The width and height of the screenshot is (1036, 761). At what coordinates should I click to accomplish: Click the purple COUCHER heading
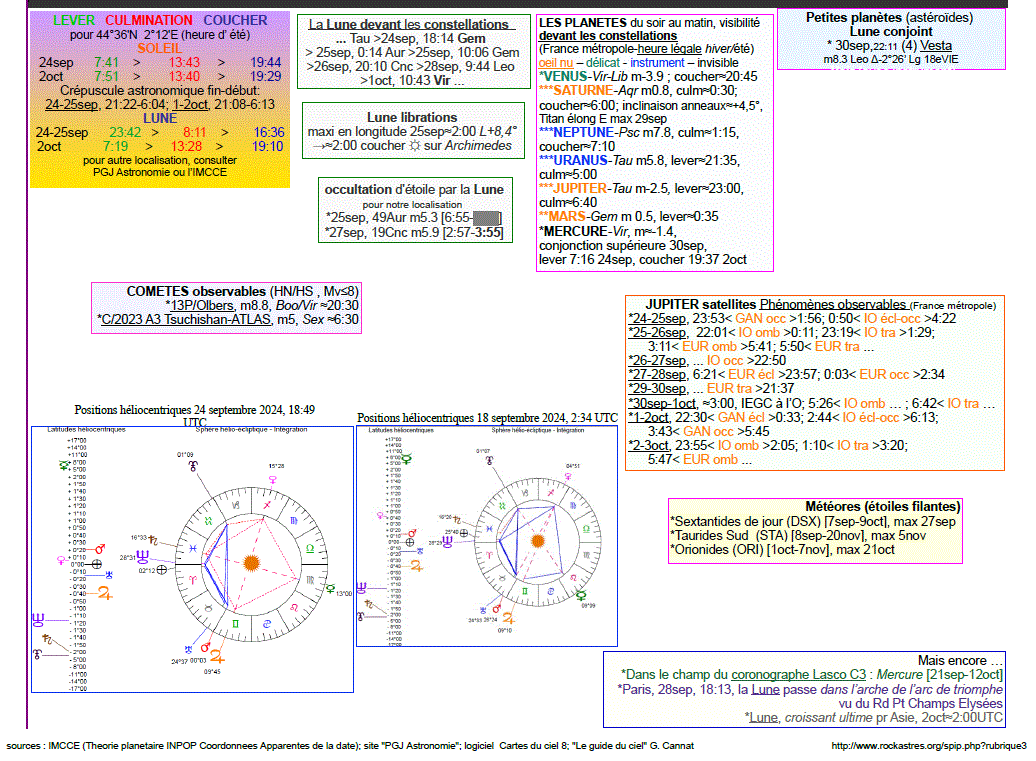pyautogui.click(x=235, y=20)
